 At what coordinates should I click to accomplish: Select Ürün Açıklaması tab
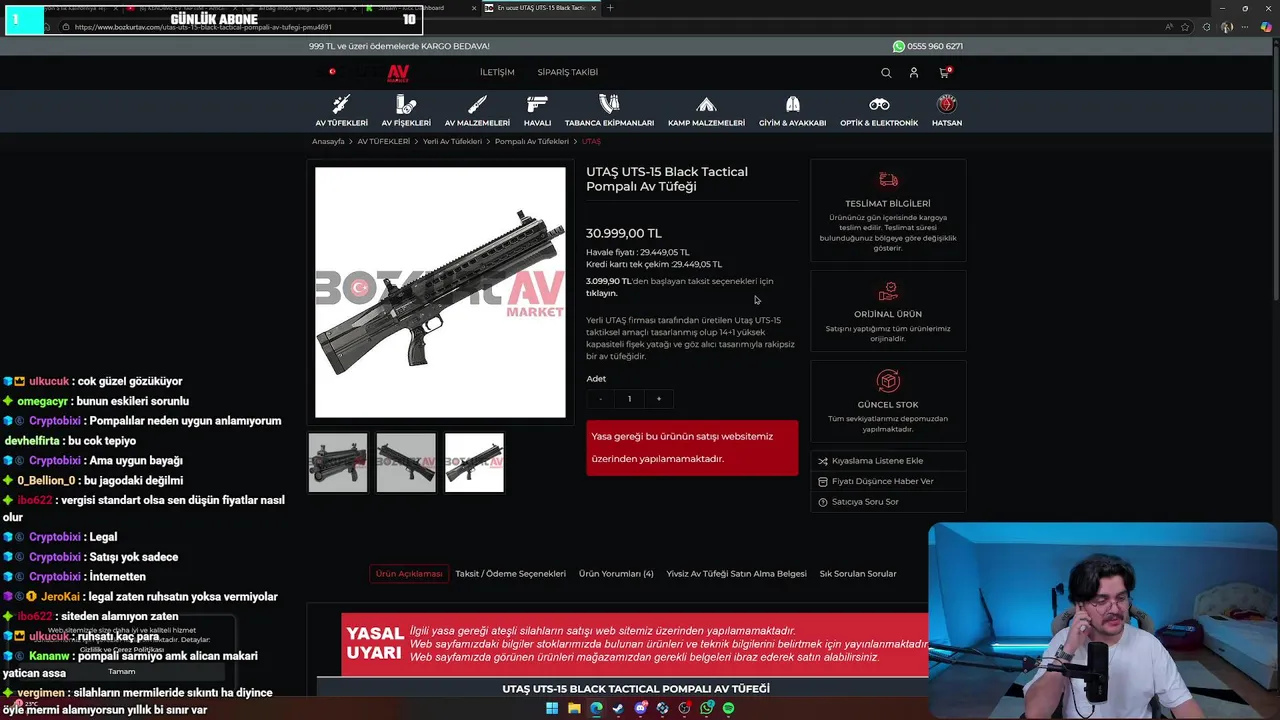tap(409, 574)
